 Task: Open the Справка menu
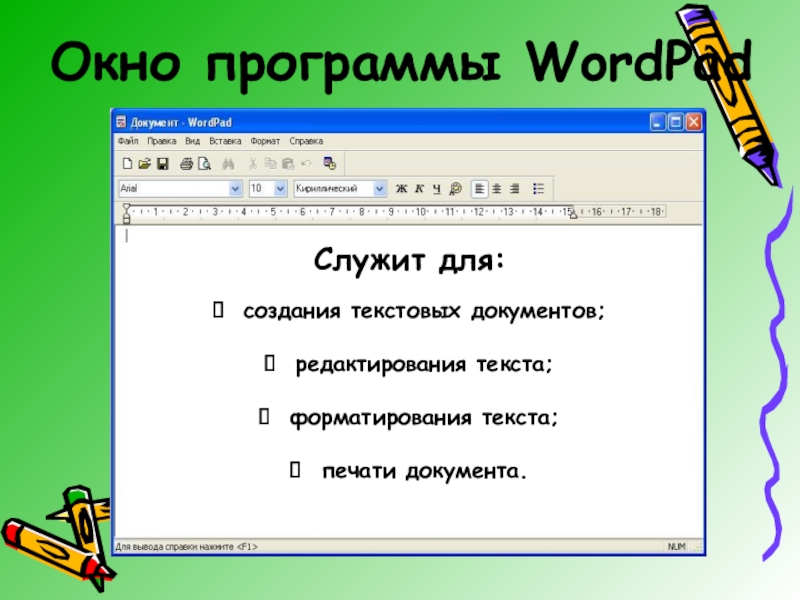click(x=306, y=141)
